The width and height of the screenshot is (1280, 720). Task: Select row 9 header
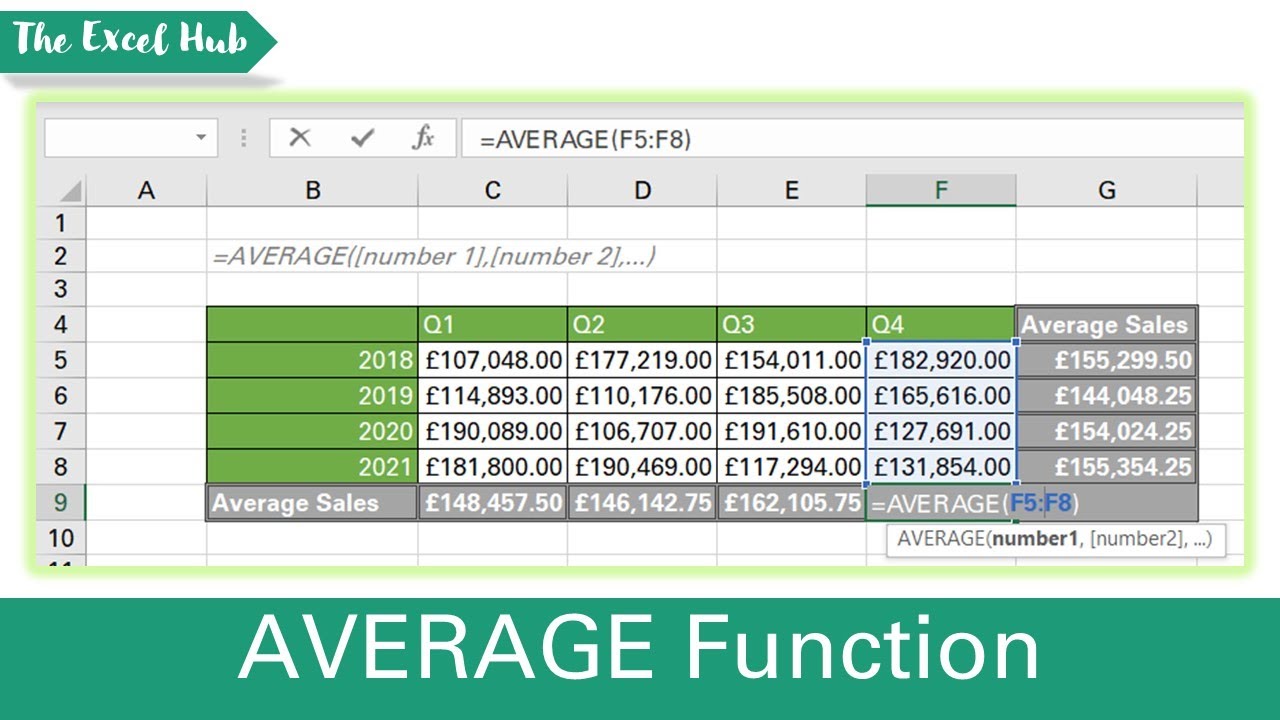(x=61, y=502)
